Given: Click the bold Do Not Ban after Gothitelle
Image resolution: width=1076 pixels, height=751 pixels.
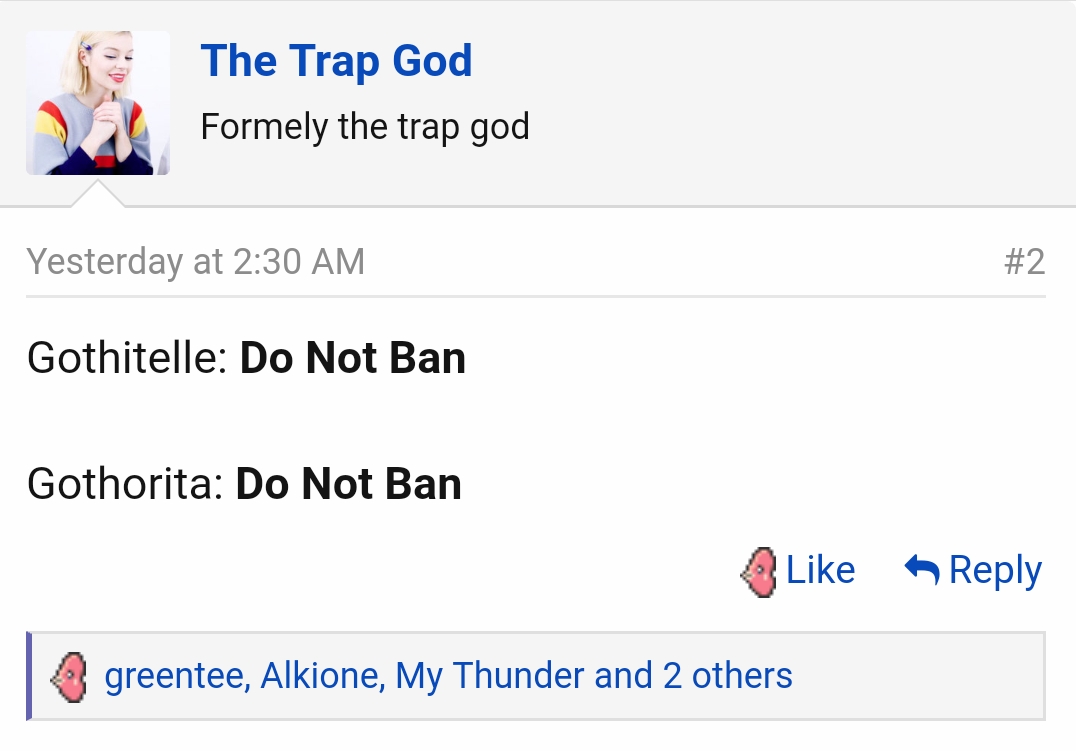Looking at the screenshot, I should tap(353, 358).
